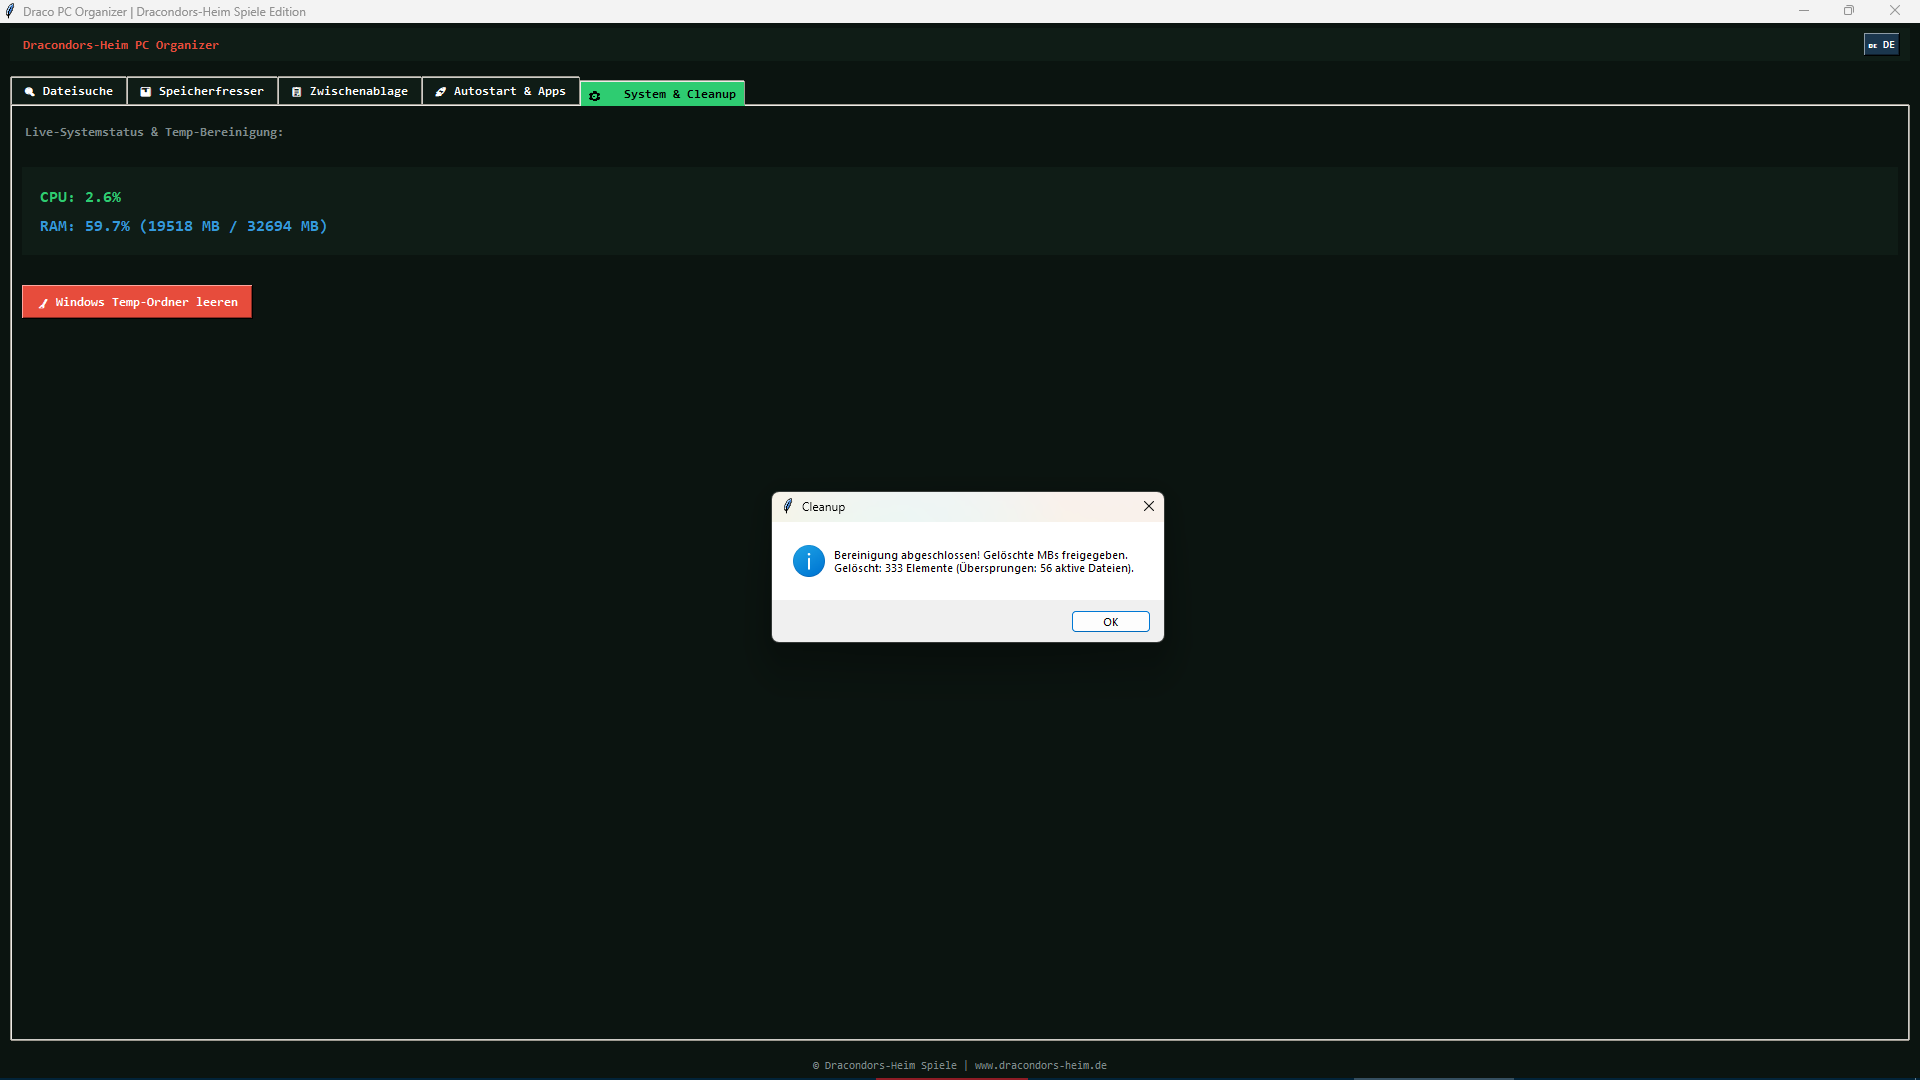Click the gear icon on System & Cleanup tab
This screenshot has width=1920, height=1080.
[x=595, y=96]
